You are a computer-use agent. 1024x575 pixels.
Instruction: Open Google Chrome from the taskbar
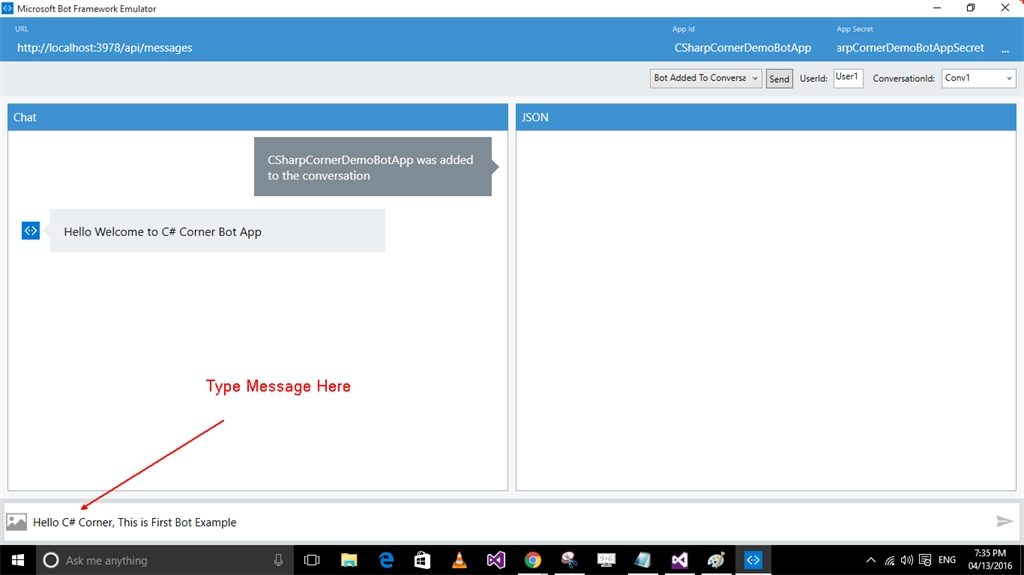pyautogui.click(x=533, y=560)
